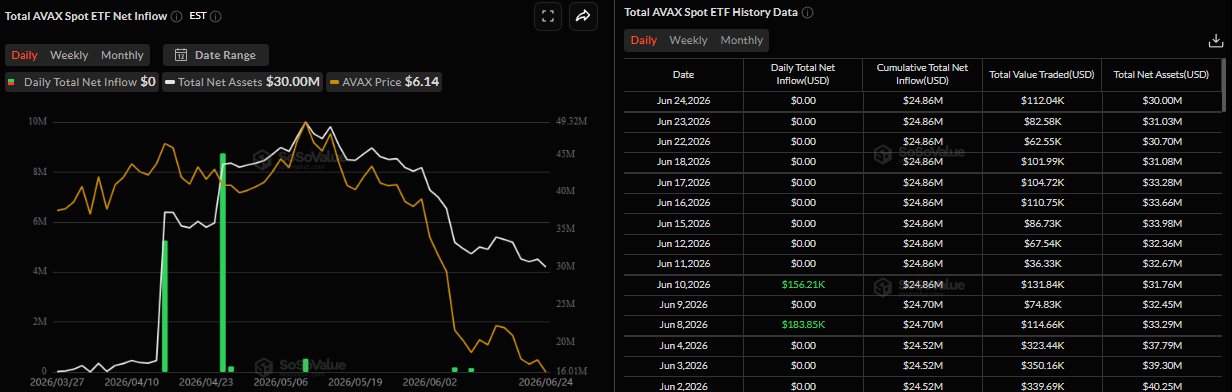Click the Date column header
This screenshot has width=1232, height=392.
click(683, 74)
